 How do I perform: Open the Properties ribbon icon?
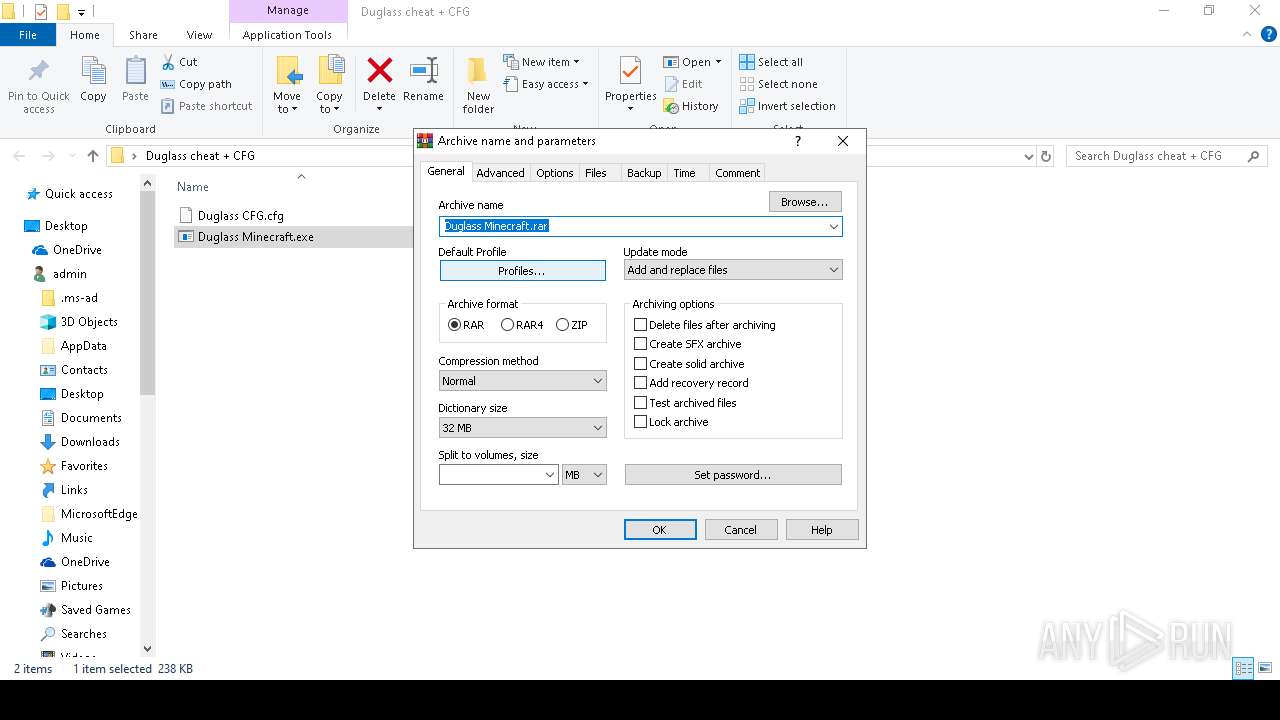click(630, 72)
